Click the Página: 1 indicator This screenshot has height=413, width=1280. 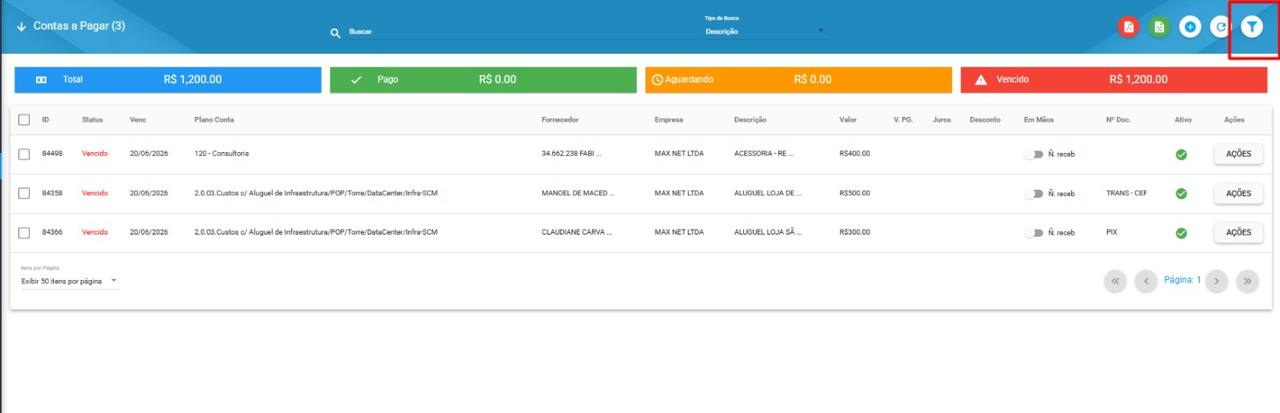[1182, 281]
